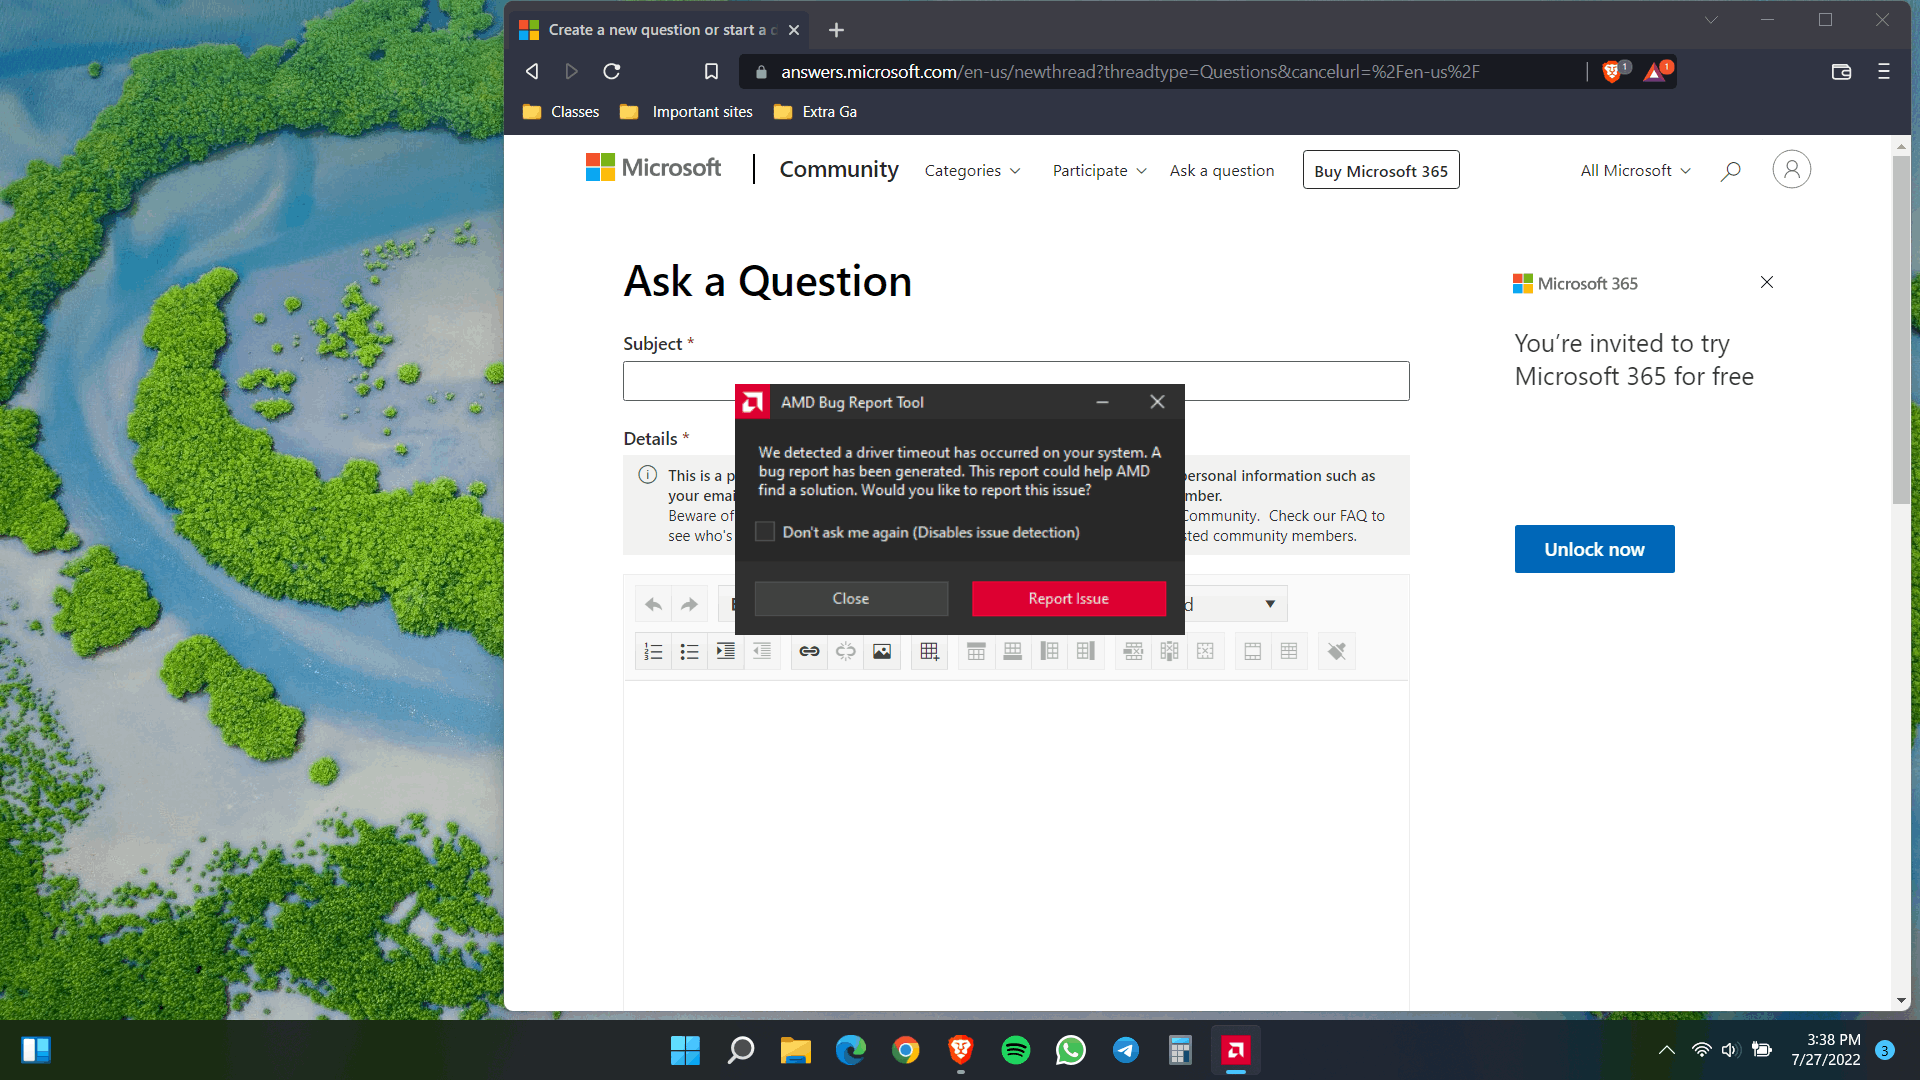Click the Subject input field
Image resolution: width=1920 pixels, height=1080 pixels.
[x=1017, y=380]
